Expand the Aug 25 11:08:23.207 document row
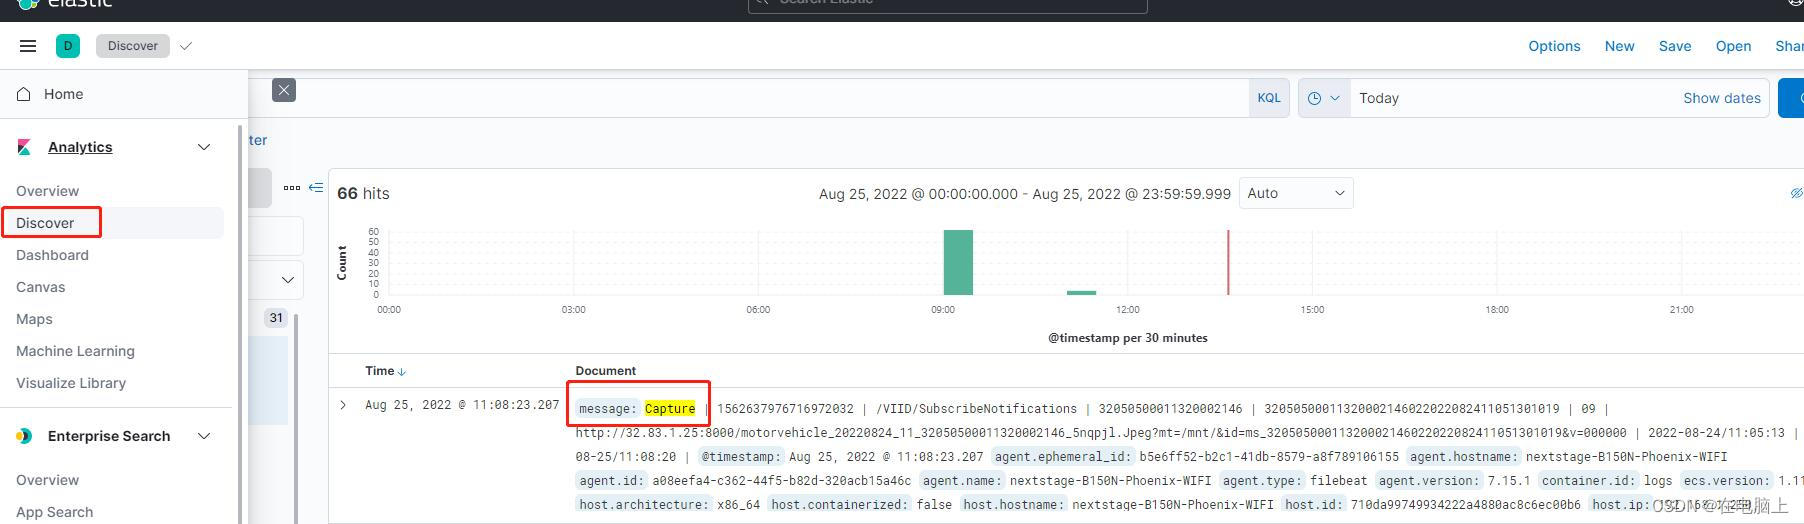The height and width of the screenshot is (524, 1804). tap(343, 405)
